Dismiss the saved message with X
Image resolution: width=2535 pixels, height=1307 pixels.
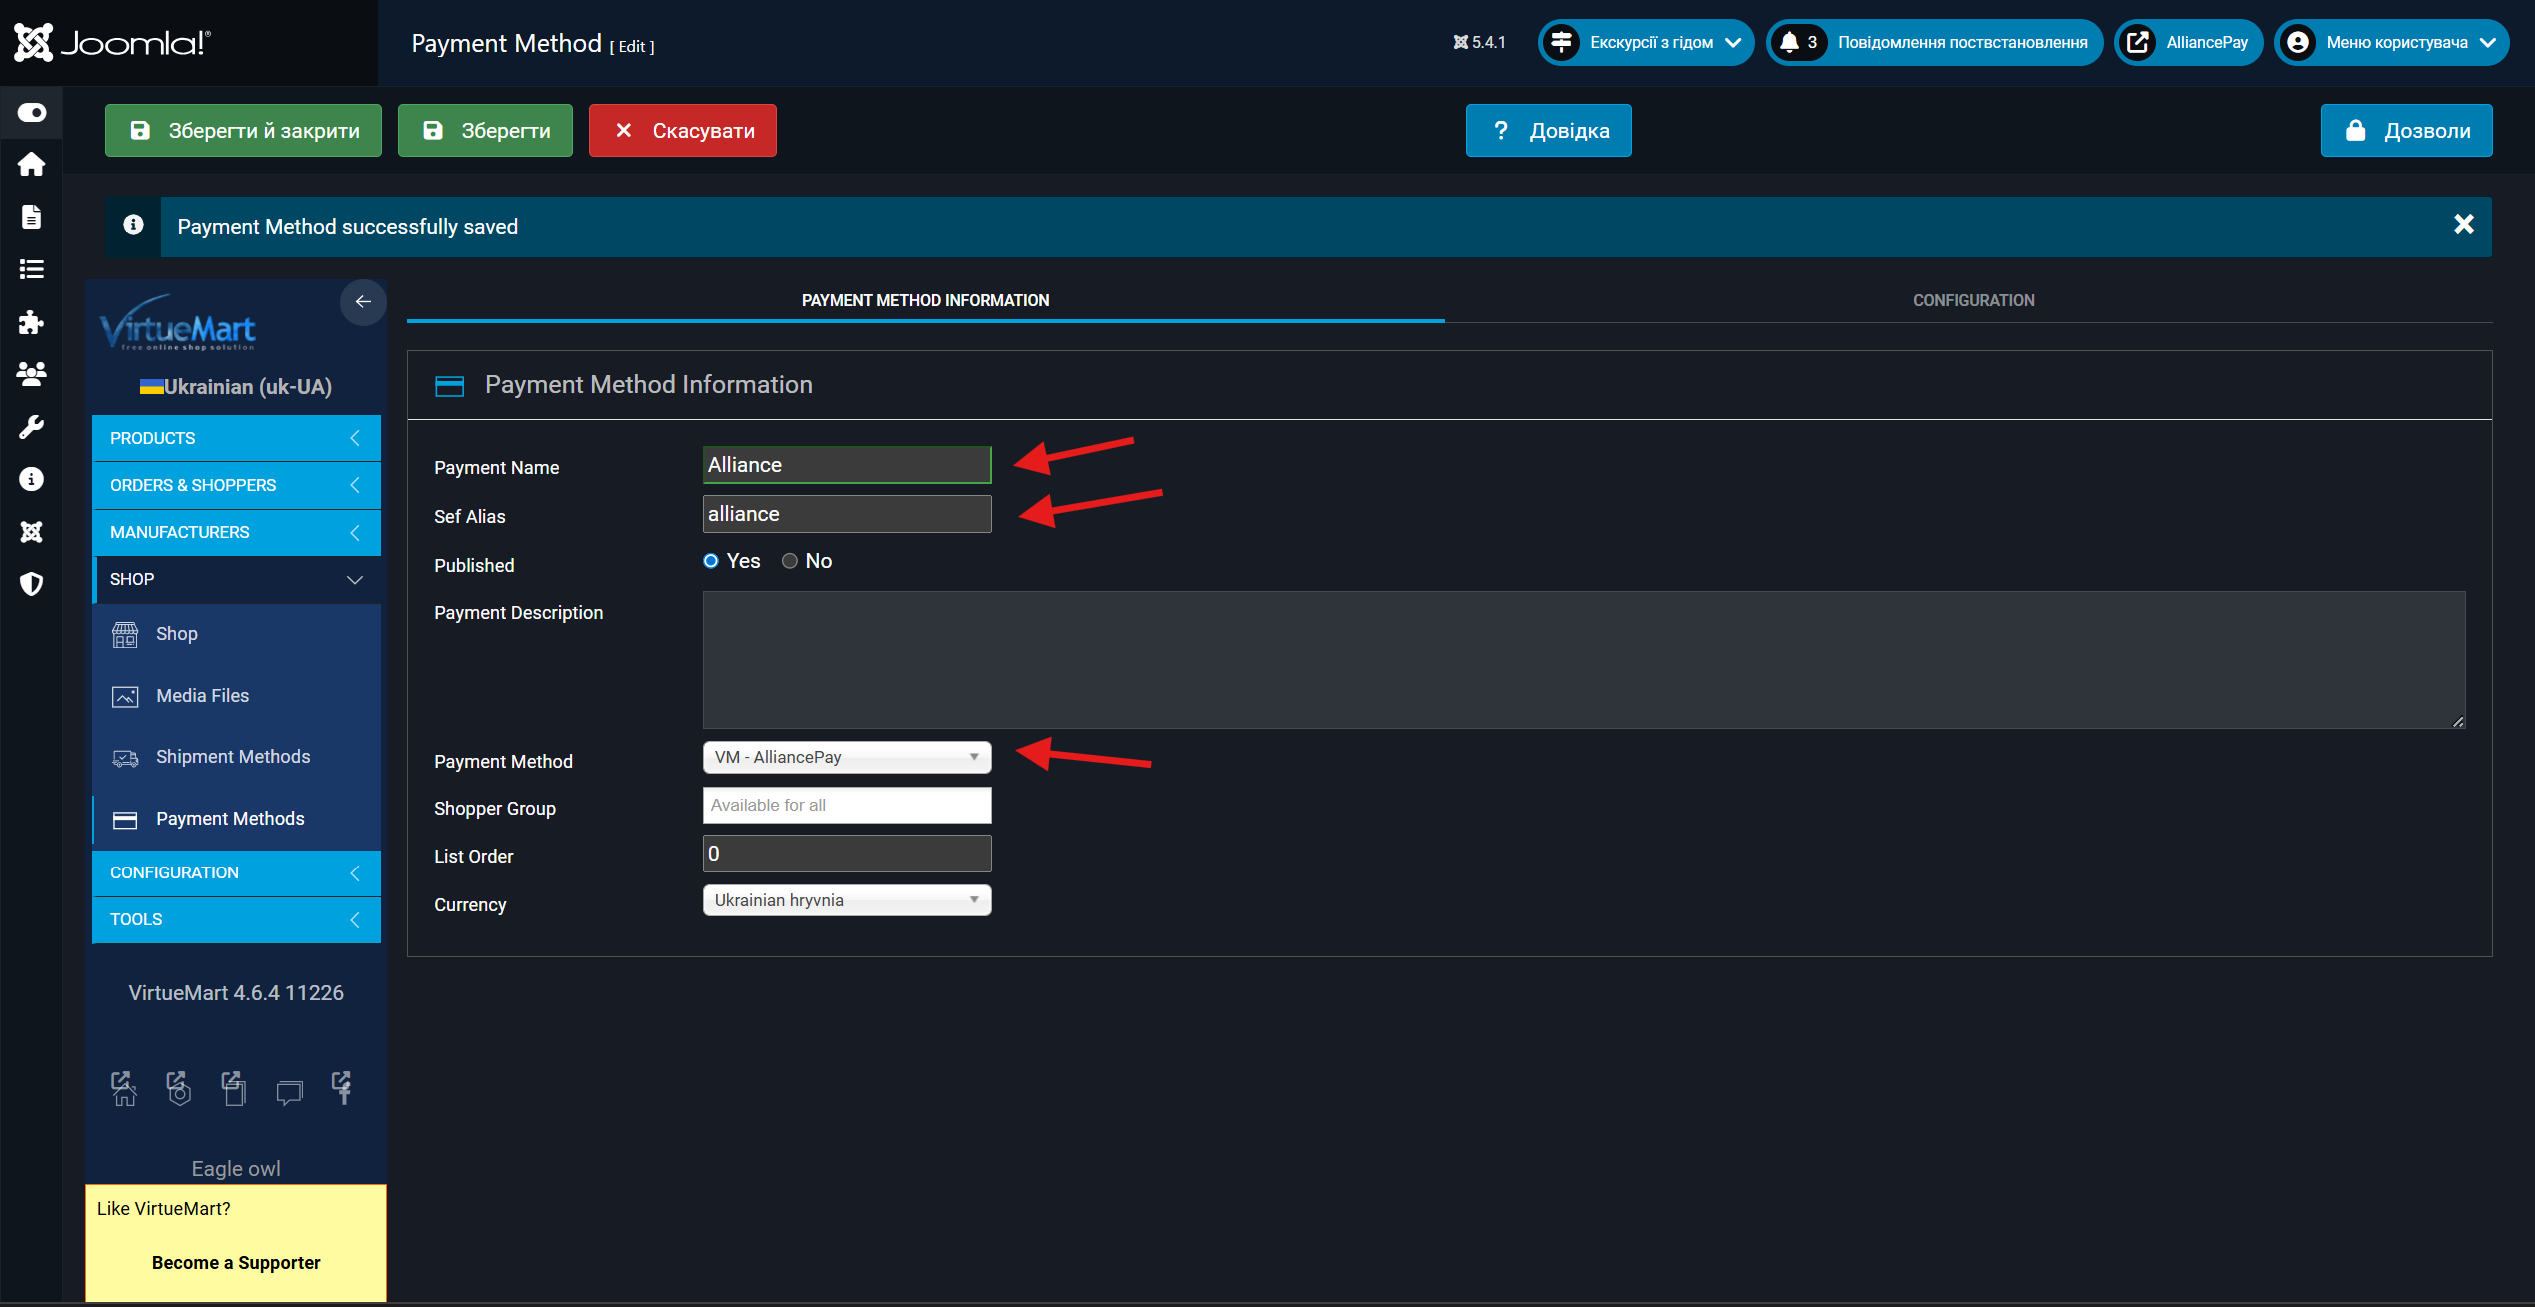click(x=2463, y=225)
